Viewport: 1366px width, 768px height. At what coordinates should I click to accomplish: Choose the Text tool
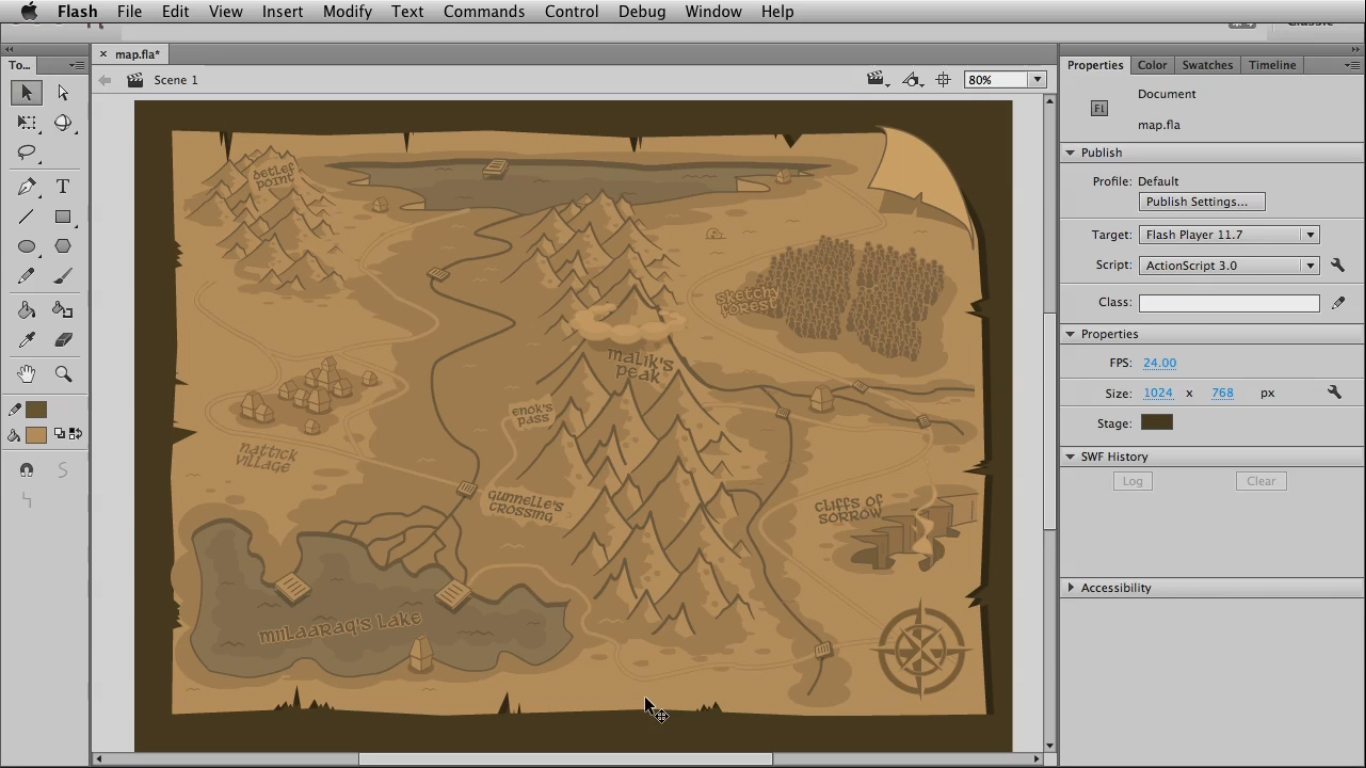pos(61,186)
